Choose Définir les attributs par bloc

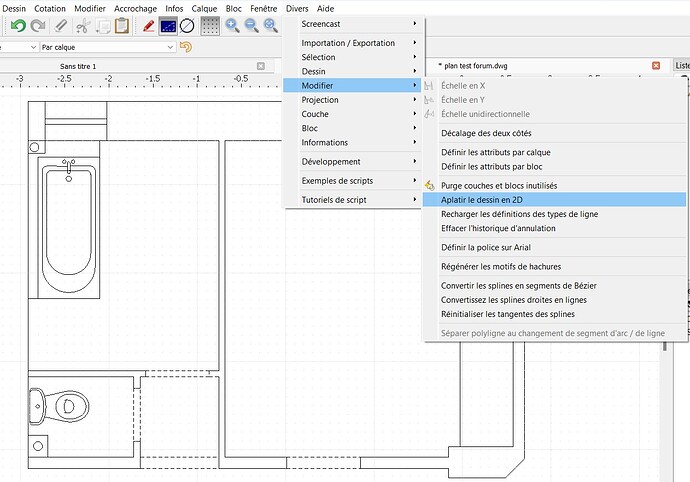click(x=554, y=166)
